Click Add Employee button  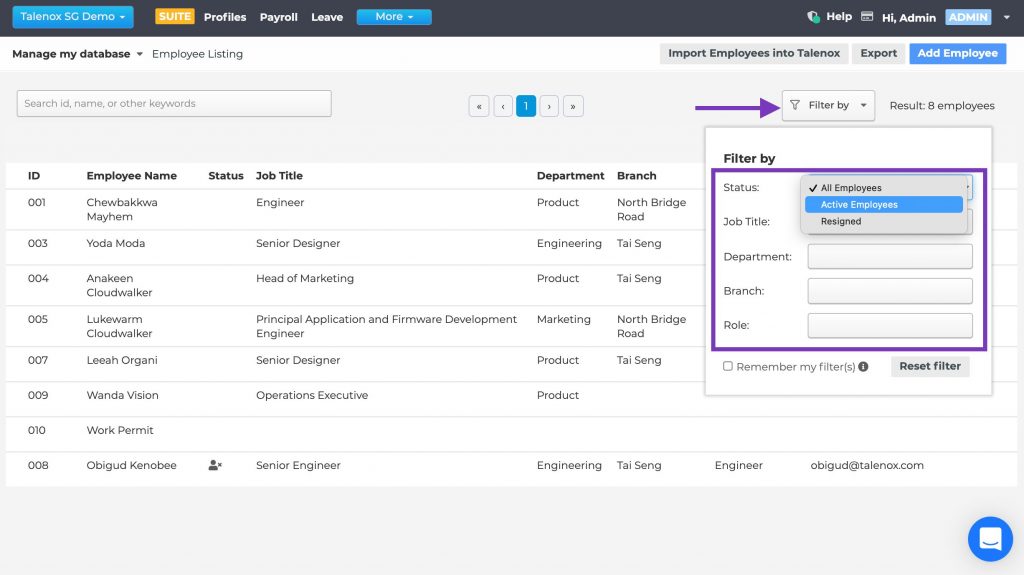(957, 54)
